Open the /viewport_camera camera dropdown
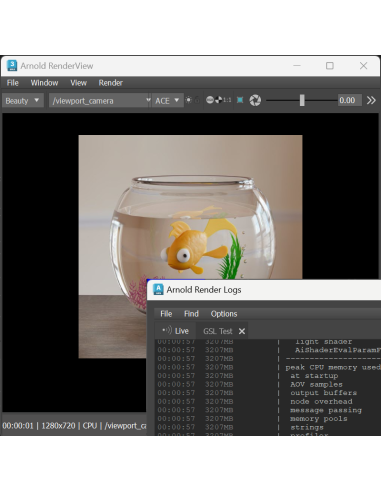 click(x=100, y=100)
